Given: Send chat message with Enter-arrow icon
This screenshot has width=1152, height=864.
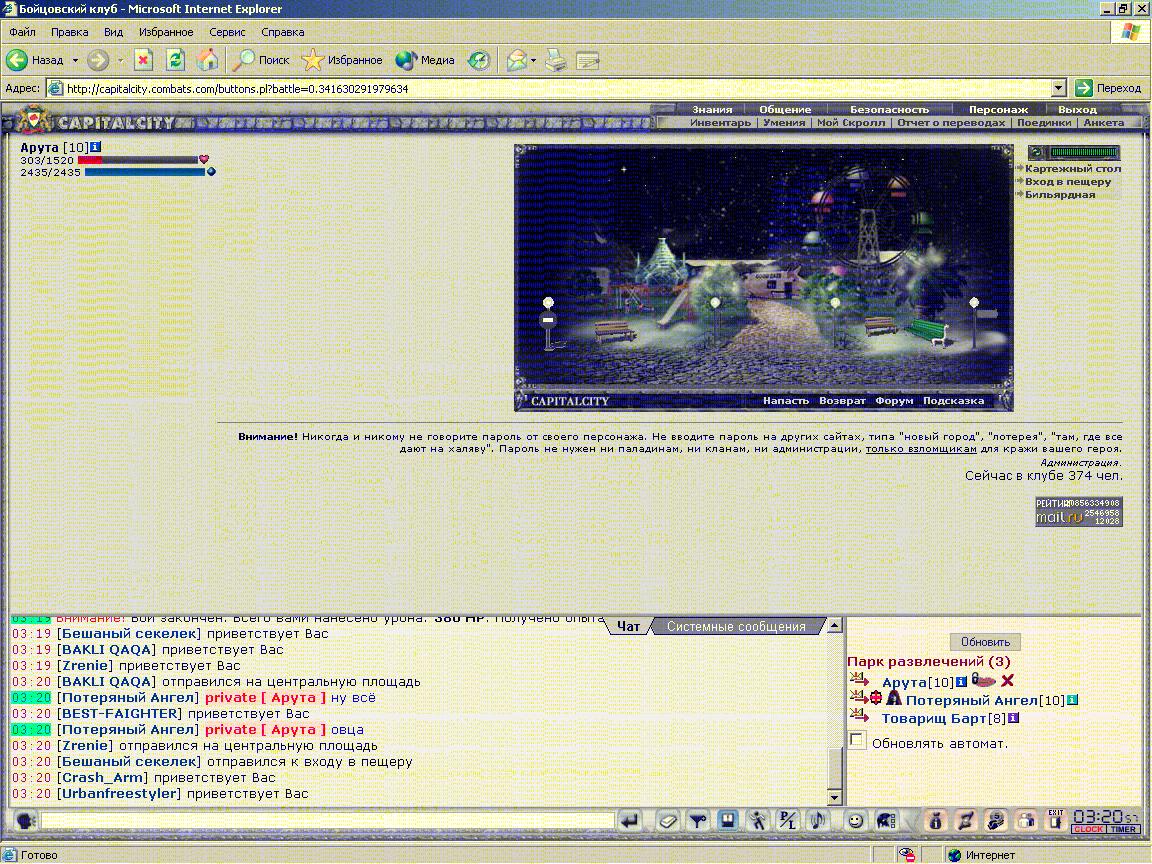Looking at the screenshot, I should coord(629,821).
